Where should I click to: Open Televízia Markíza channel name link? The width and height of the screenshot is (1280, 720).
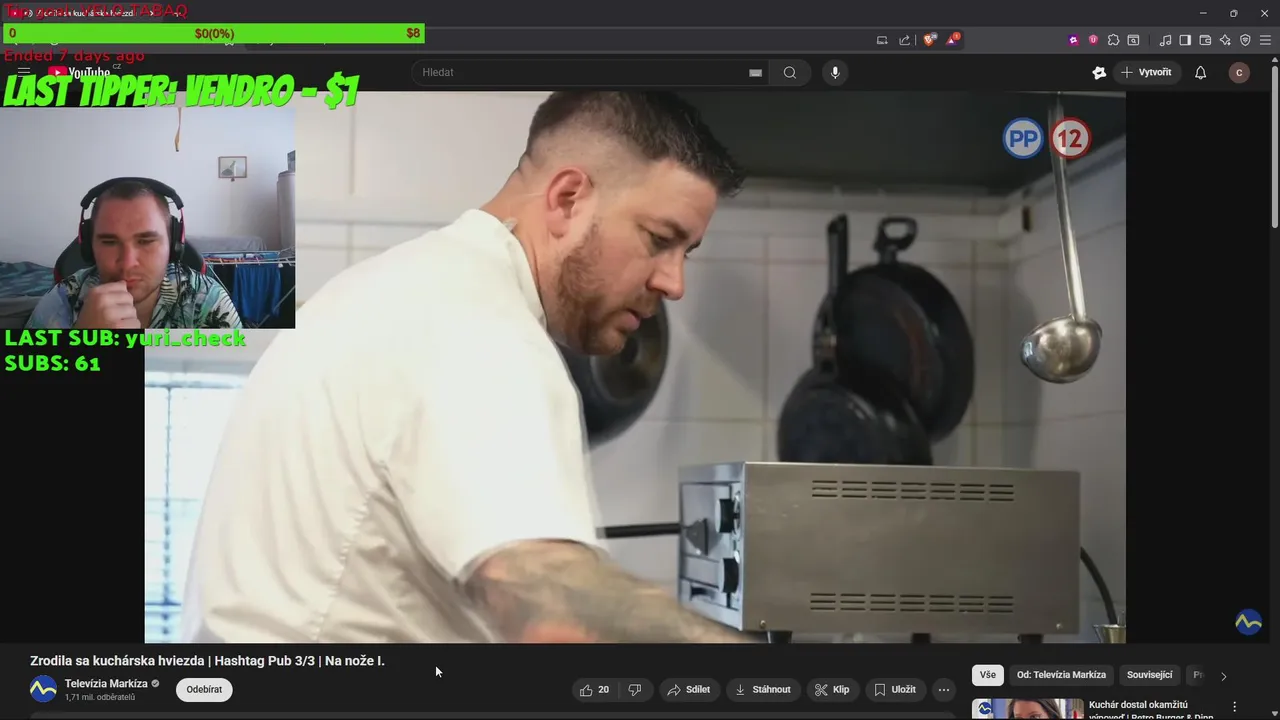point(106,684)
